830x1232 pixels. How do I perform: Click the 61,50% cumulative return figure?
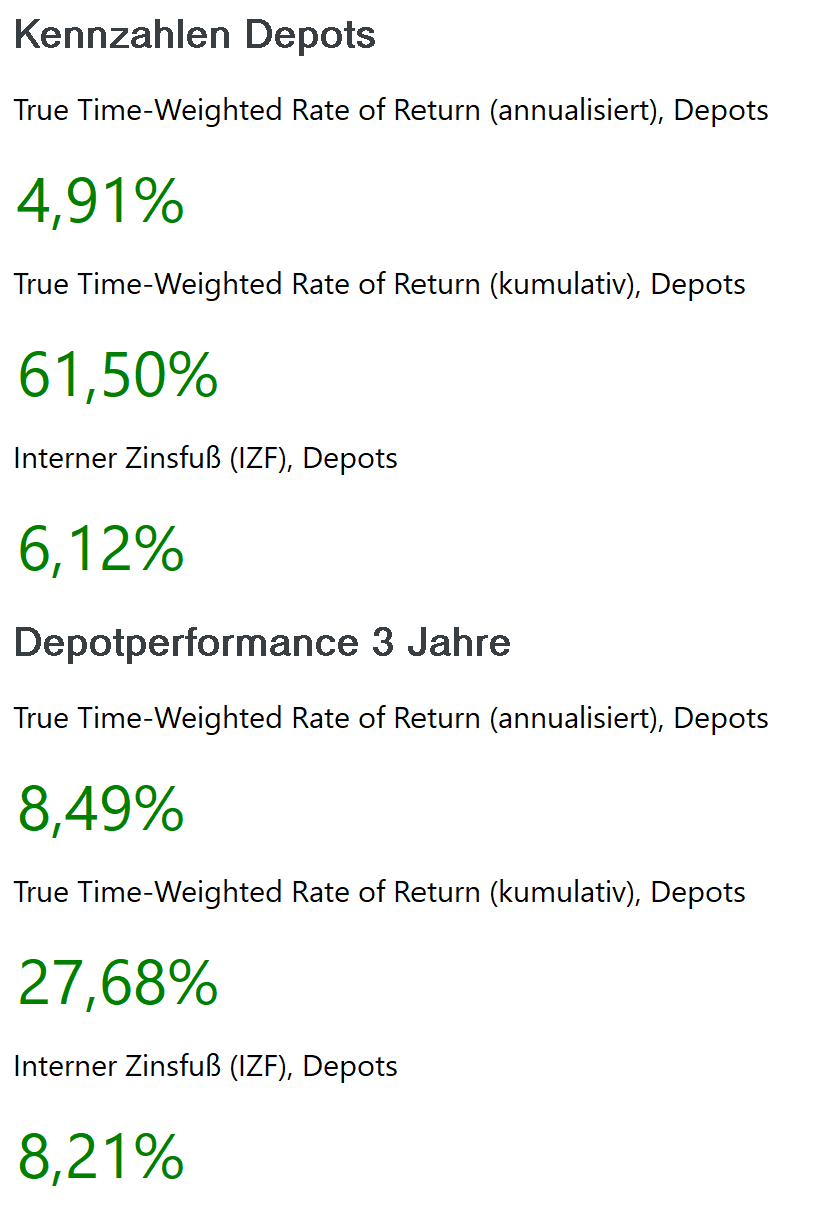click(x=118, y=375)
